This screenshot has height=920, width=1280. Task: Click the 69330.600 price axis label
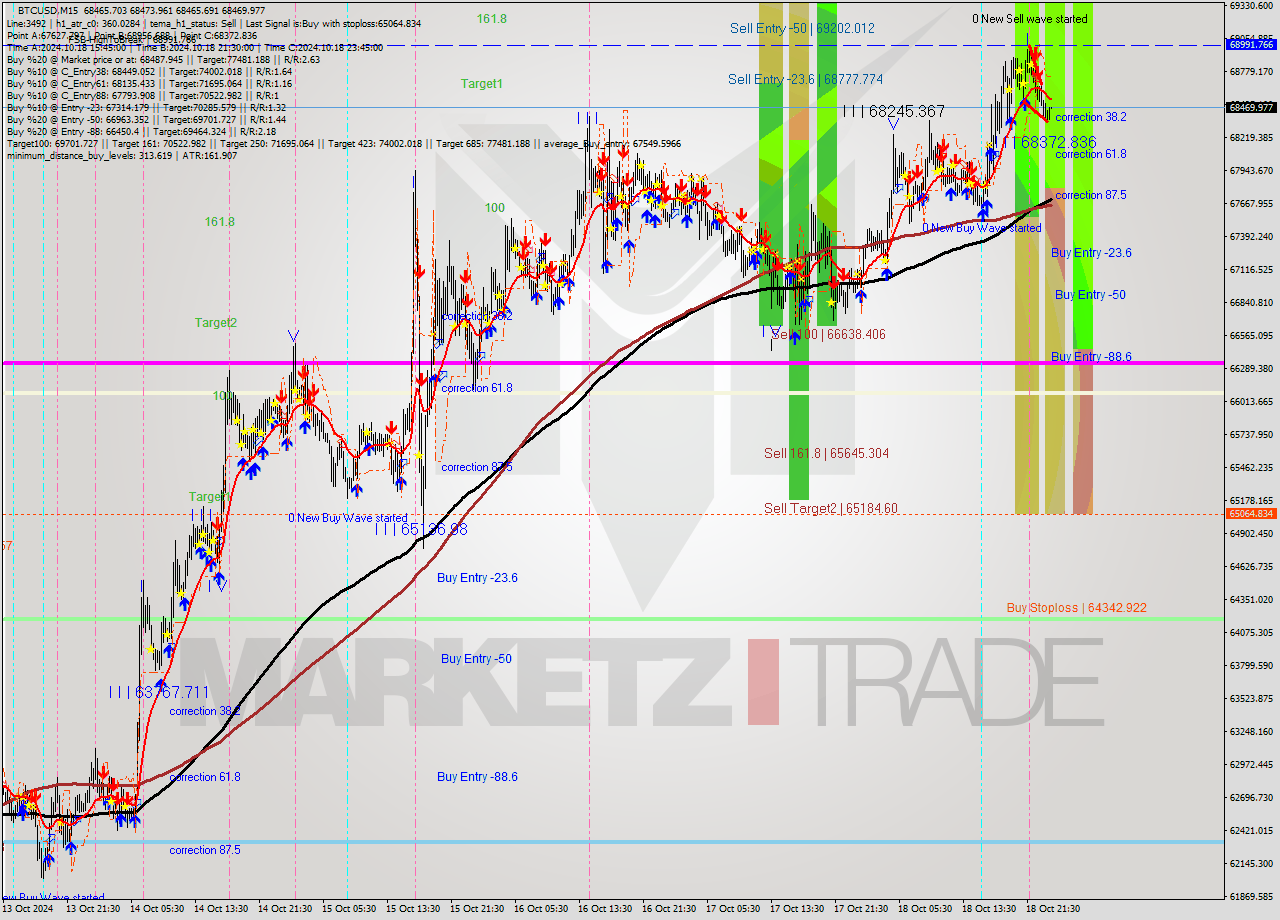tap(1251, 5)
